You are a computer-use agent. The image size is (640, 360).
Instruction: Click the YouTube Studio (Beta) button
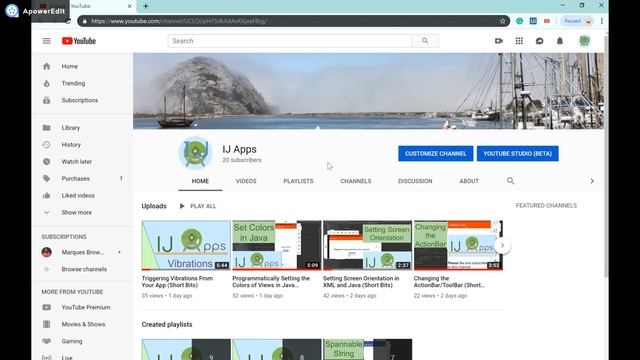pos(518,153)
